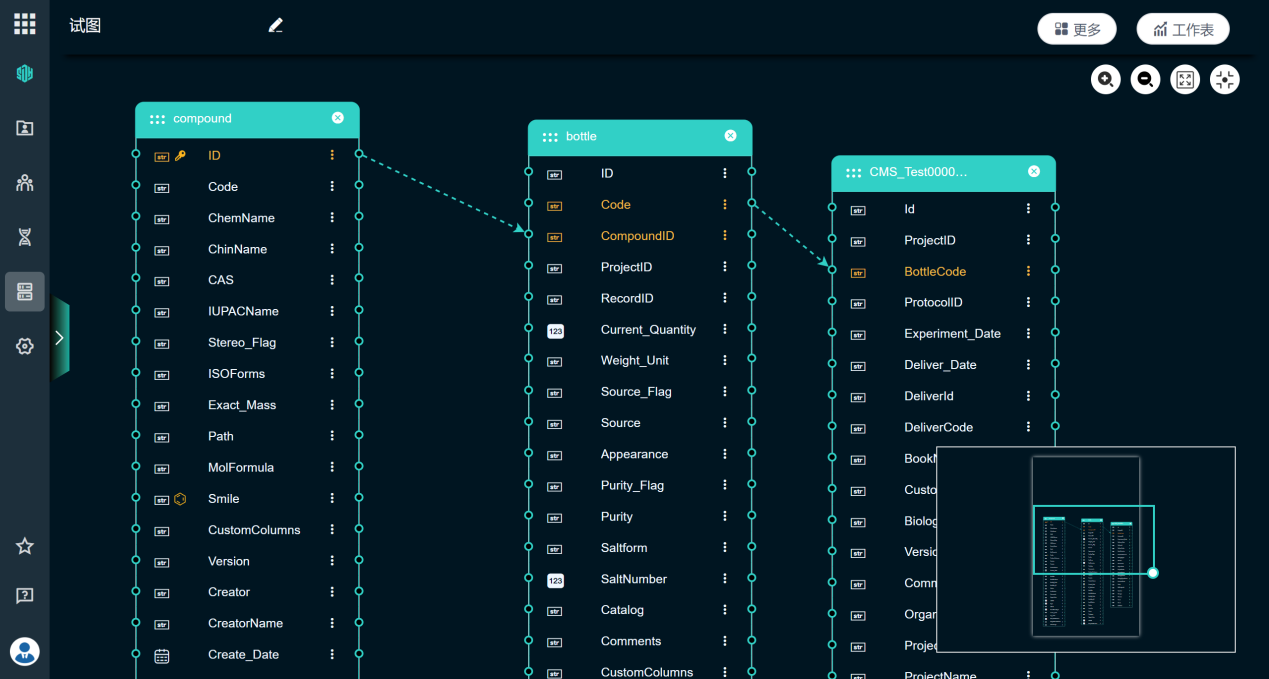Grab the CMS_Test0000 table drag handle
1269x679 pixels.
853,173
